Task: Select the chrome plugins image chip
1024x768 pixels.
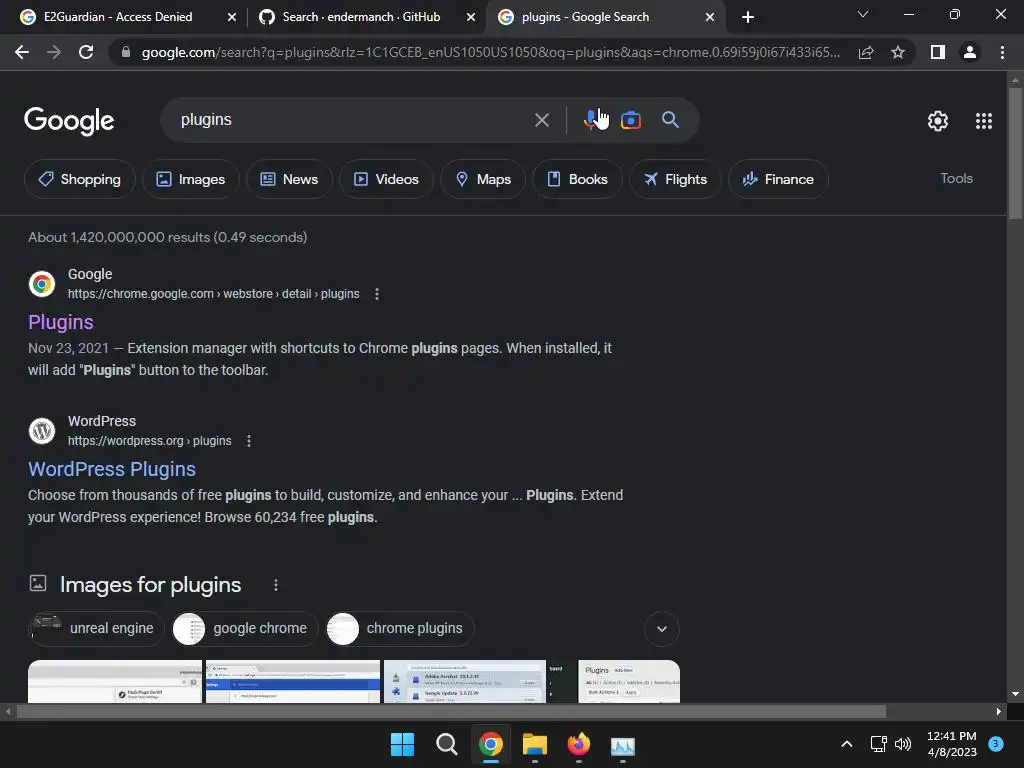Action: pos(400,629)
